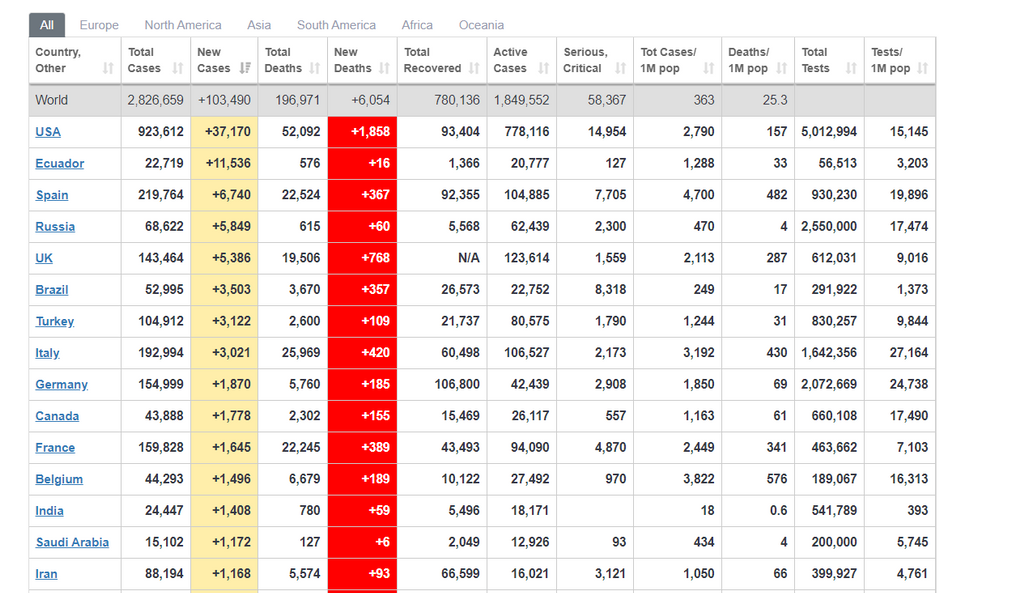Select UK total recovered N/A cell
This screenshot has width=1024, height=593.
click(x=442, y=258)
